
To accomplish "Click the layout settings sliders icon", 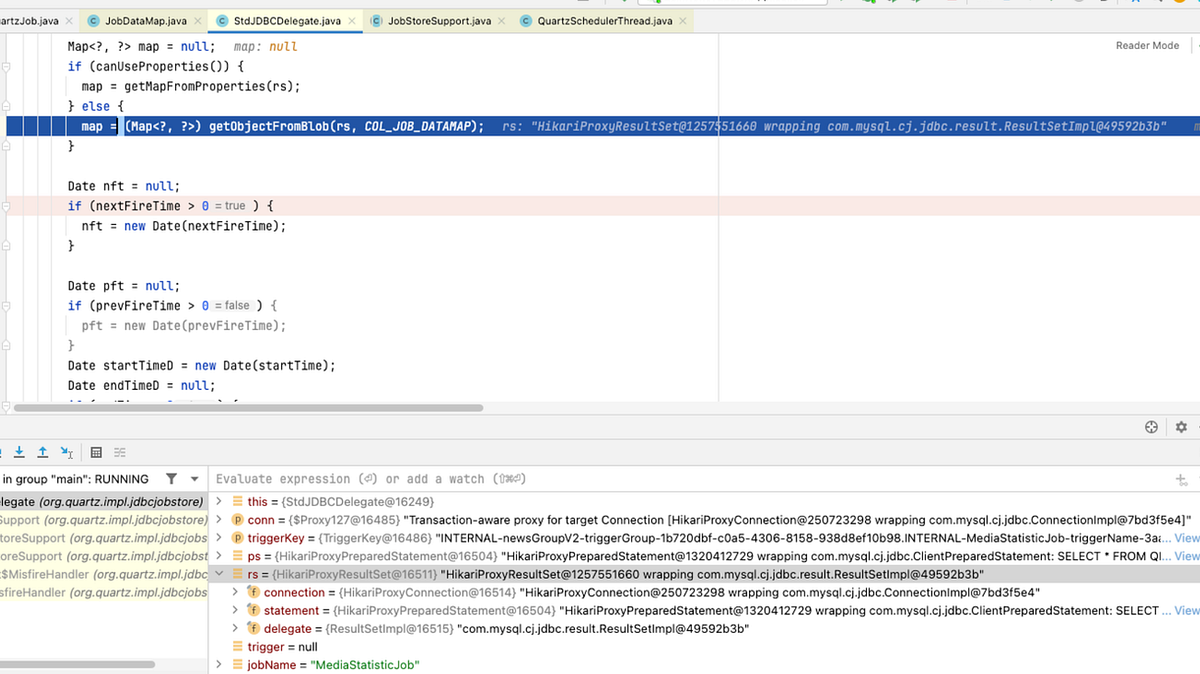I will (119, 452).
